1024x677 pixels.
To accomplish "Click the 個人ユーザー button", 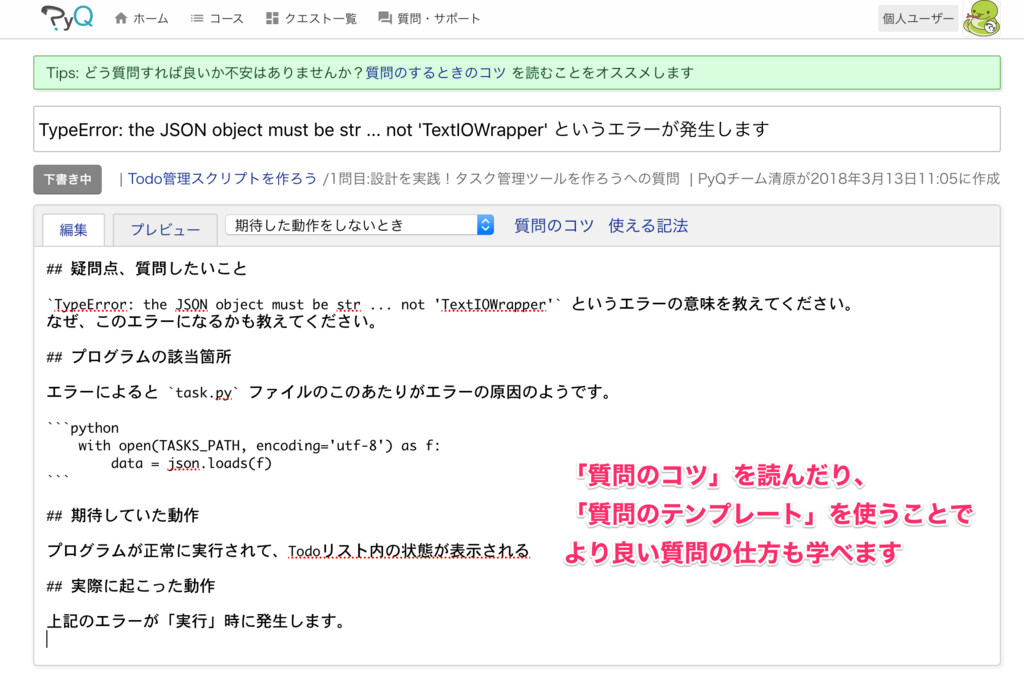I will pos(918,18).
